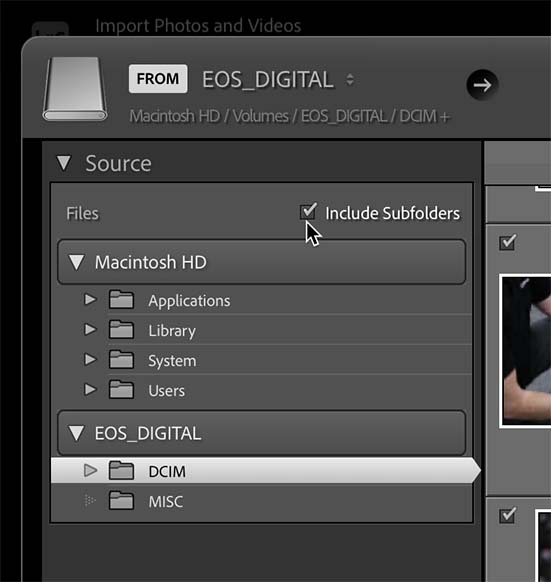Collapse the Source panel
Screen dimensions: 551x582
63,163
